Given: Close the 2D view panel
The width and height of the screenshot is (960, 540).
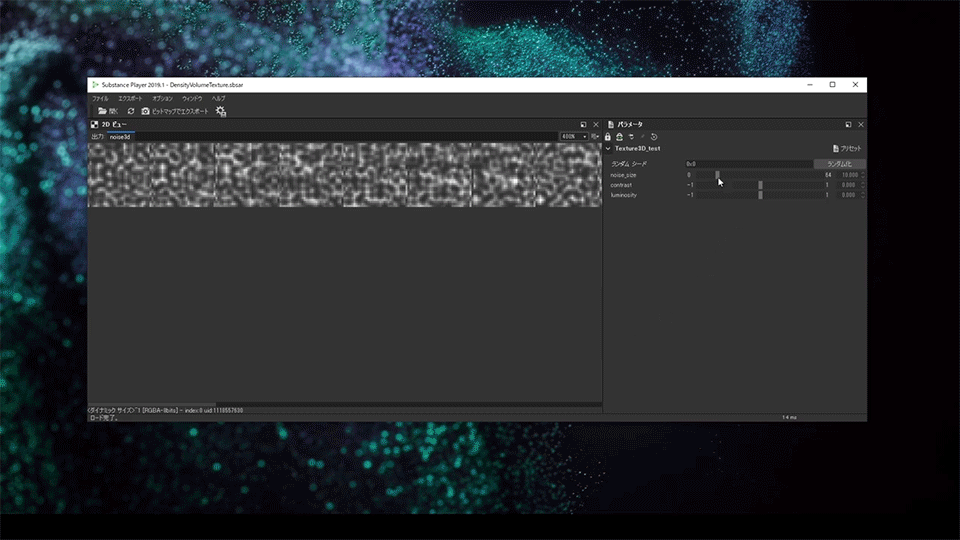Looking at the screenshot, I should pos(596,124).
